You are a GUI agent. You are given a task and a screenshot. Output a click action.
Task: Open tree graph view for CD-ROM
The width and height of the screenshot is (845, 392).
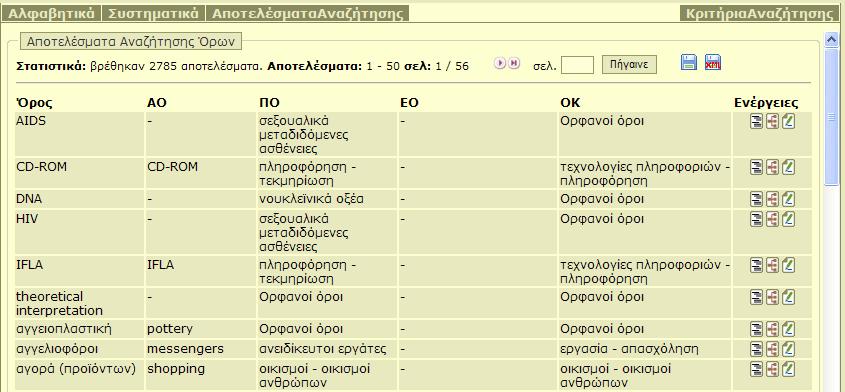tap(772, 168)
